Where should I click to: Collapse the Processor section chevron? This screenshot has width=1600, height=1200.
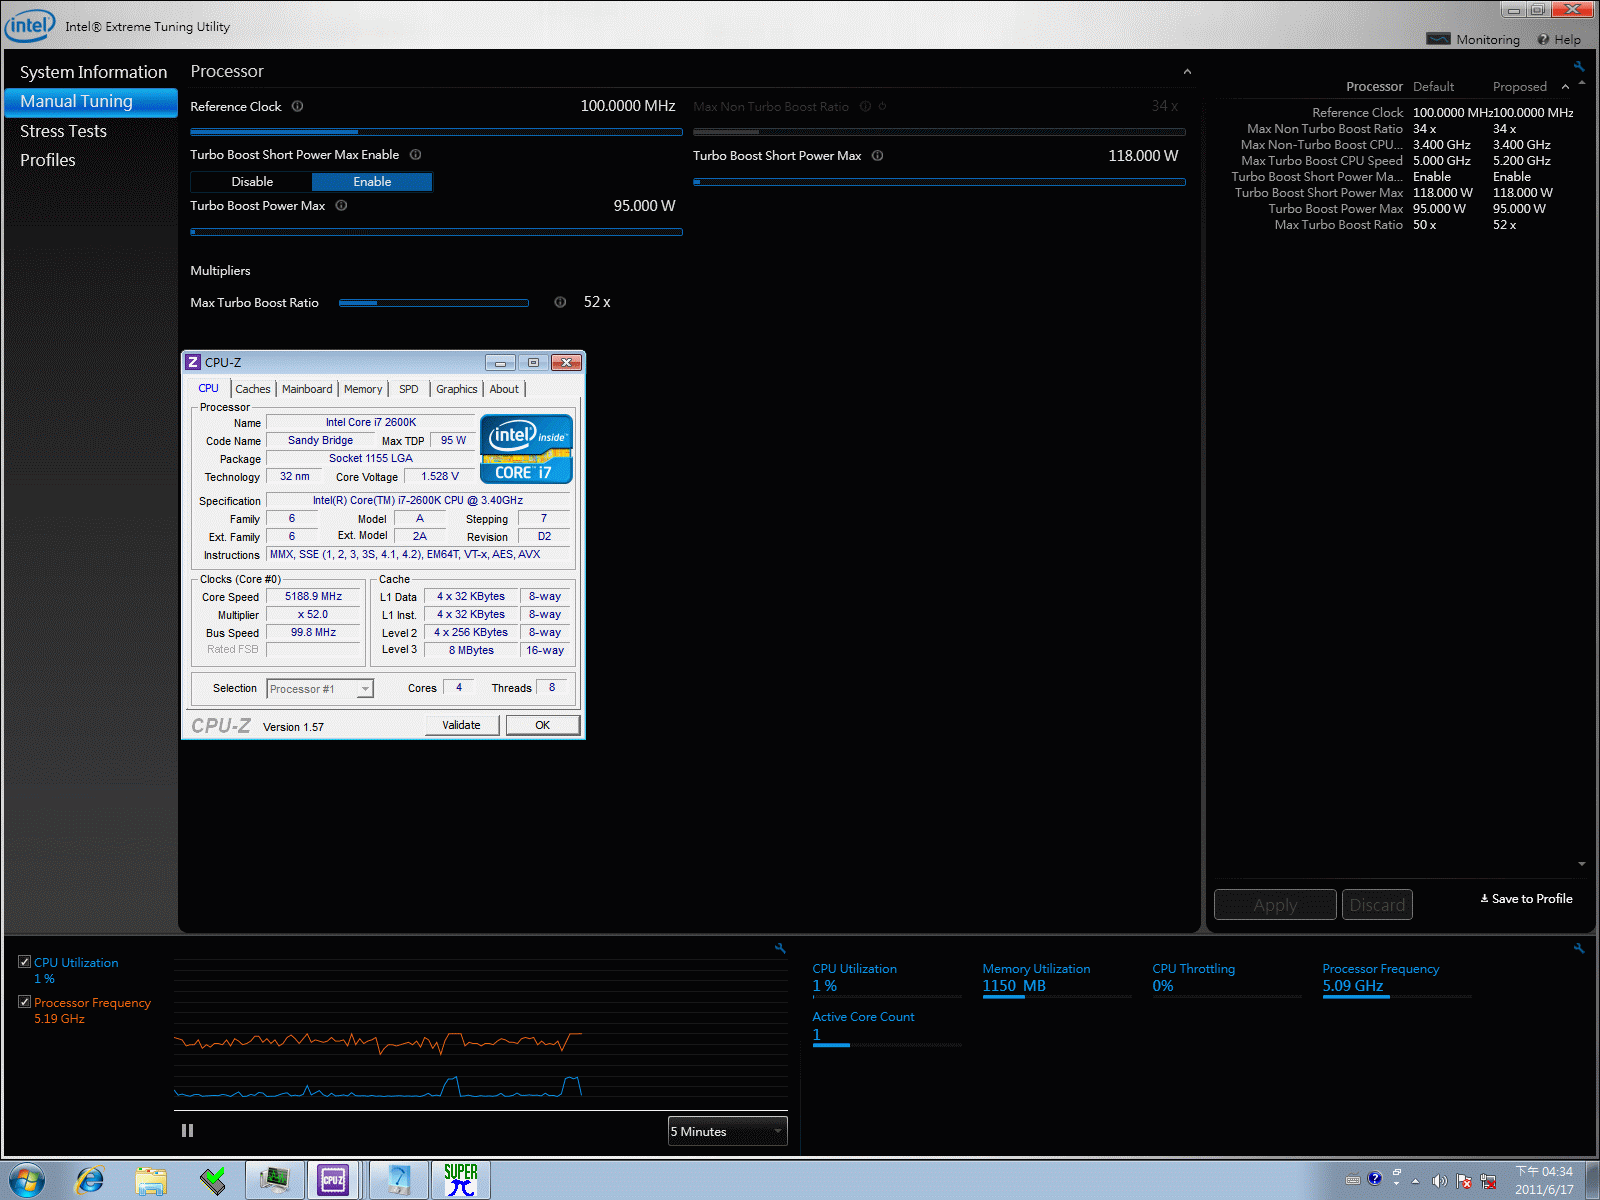[1187, 72]
